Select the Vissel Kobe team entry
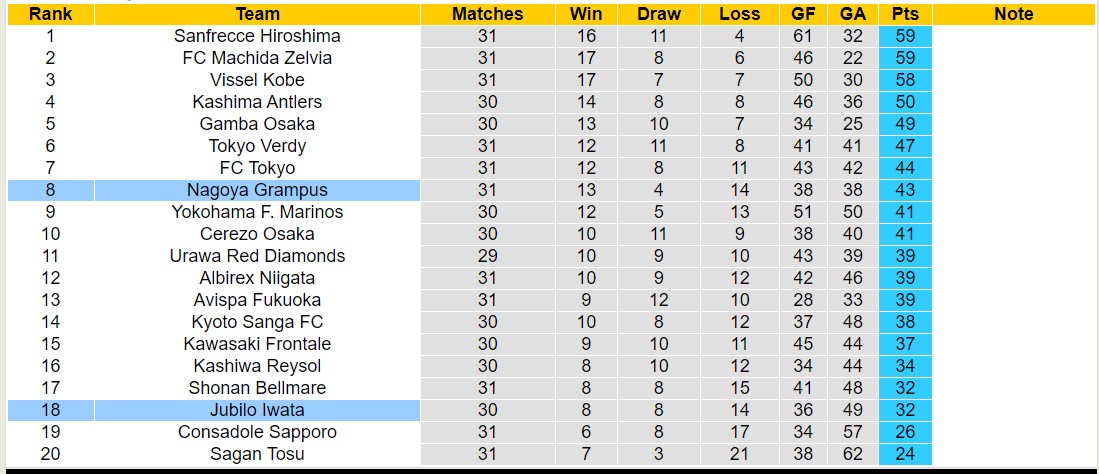Screen dimensions: 1099x474 pyautogui.click(x=257, y=80)
